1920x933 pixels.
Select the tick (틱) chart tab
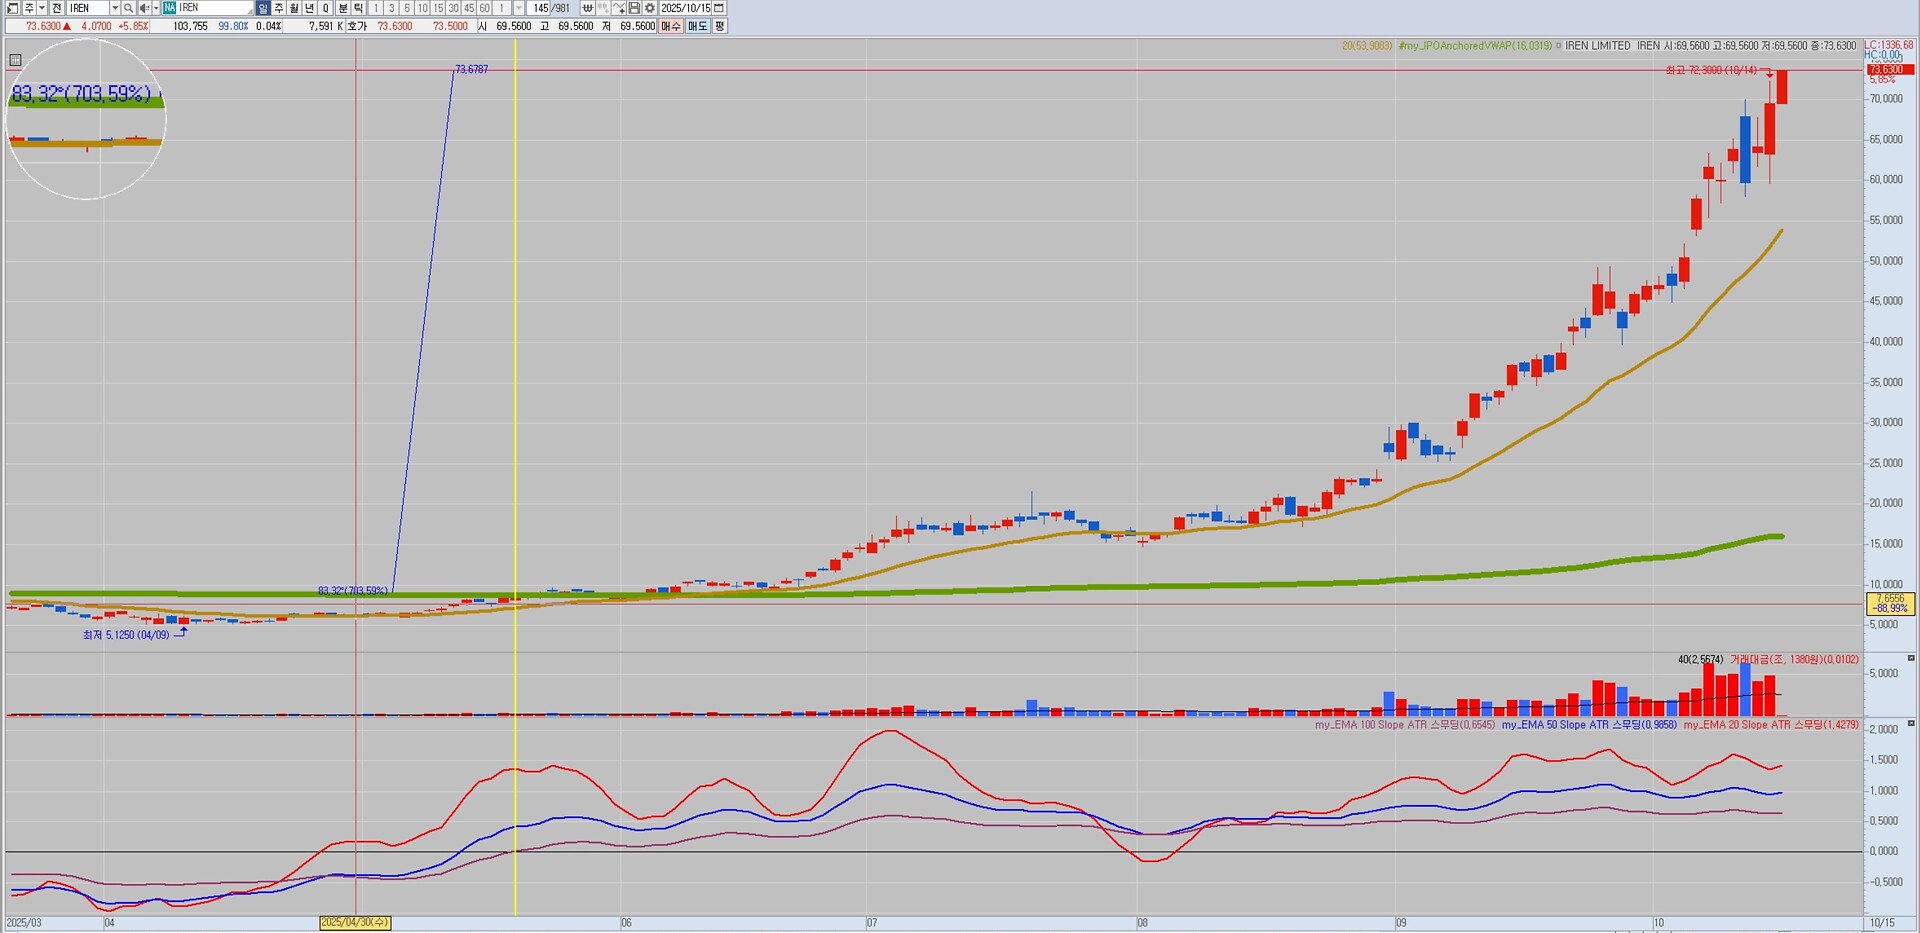[x=359, y=8]
